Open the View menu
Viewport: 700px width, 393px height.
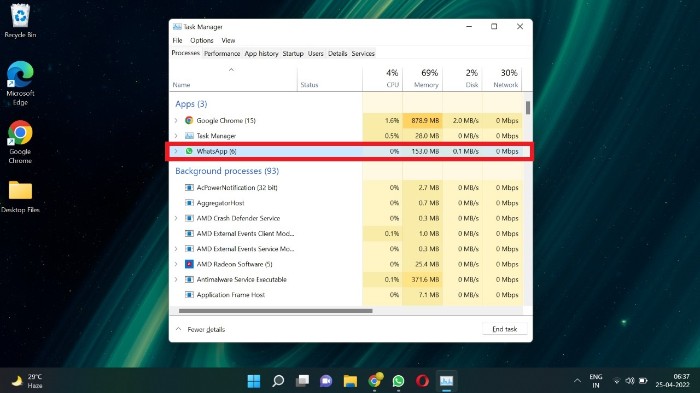228,40
